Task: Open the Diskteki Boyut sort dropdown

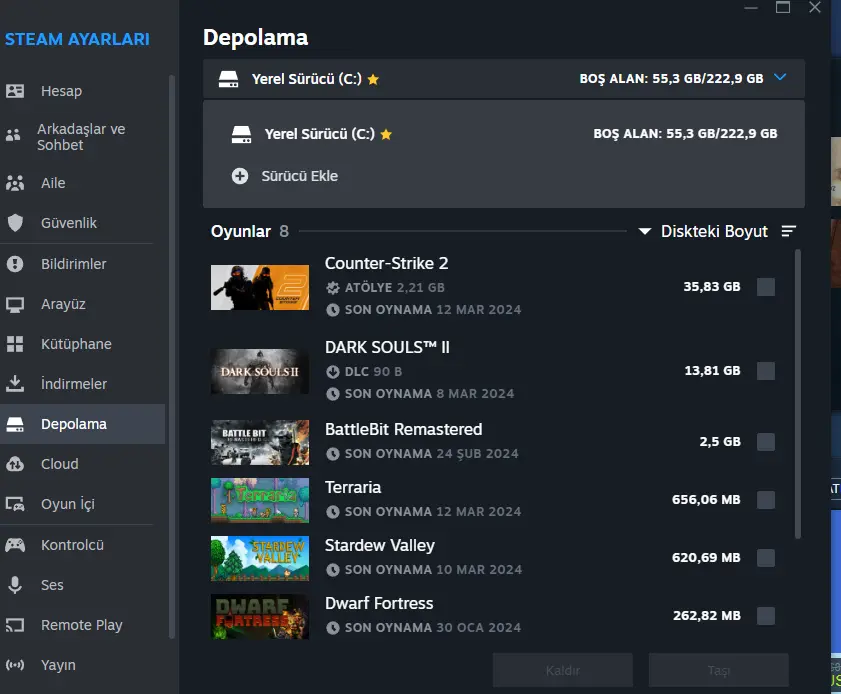Action: click(x=704, y=231)
